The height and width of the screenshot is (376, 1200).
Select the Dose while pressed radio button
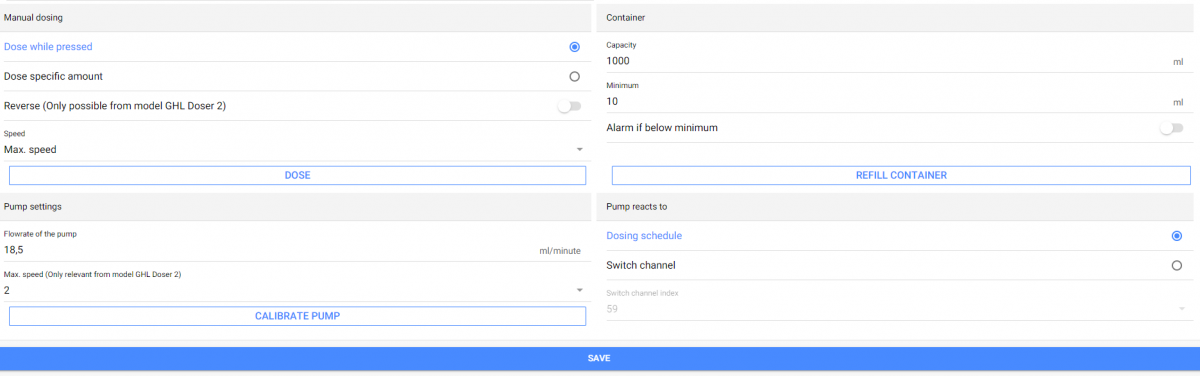[574, 46]
